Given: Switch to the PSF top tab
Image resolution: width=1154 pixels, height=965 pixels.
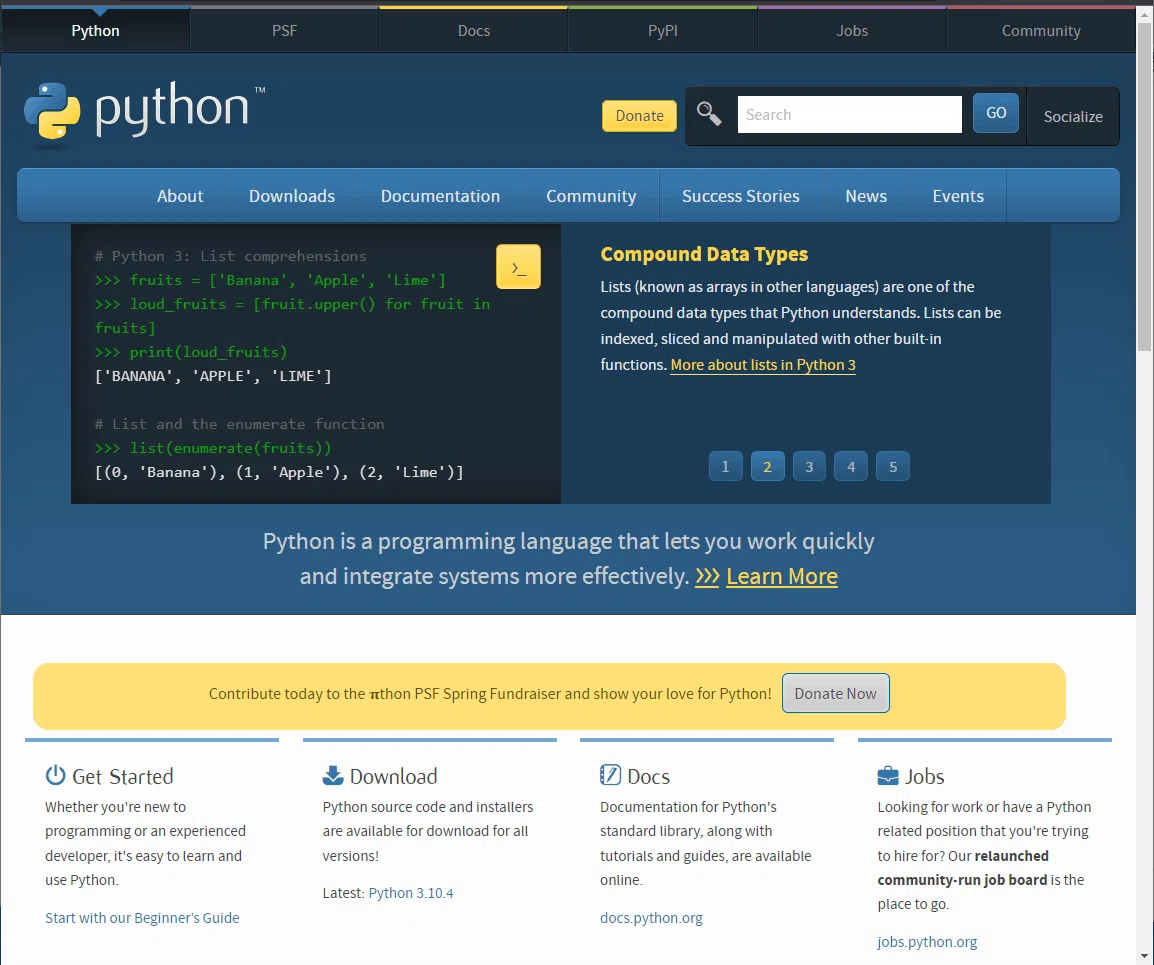Looking at the screenshot, I should [x=284, y=30].
